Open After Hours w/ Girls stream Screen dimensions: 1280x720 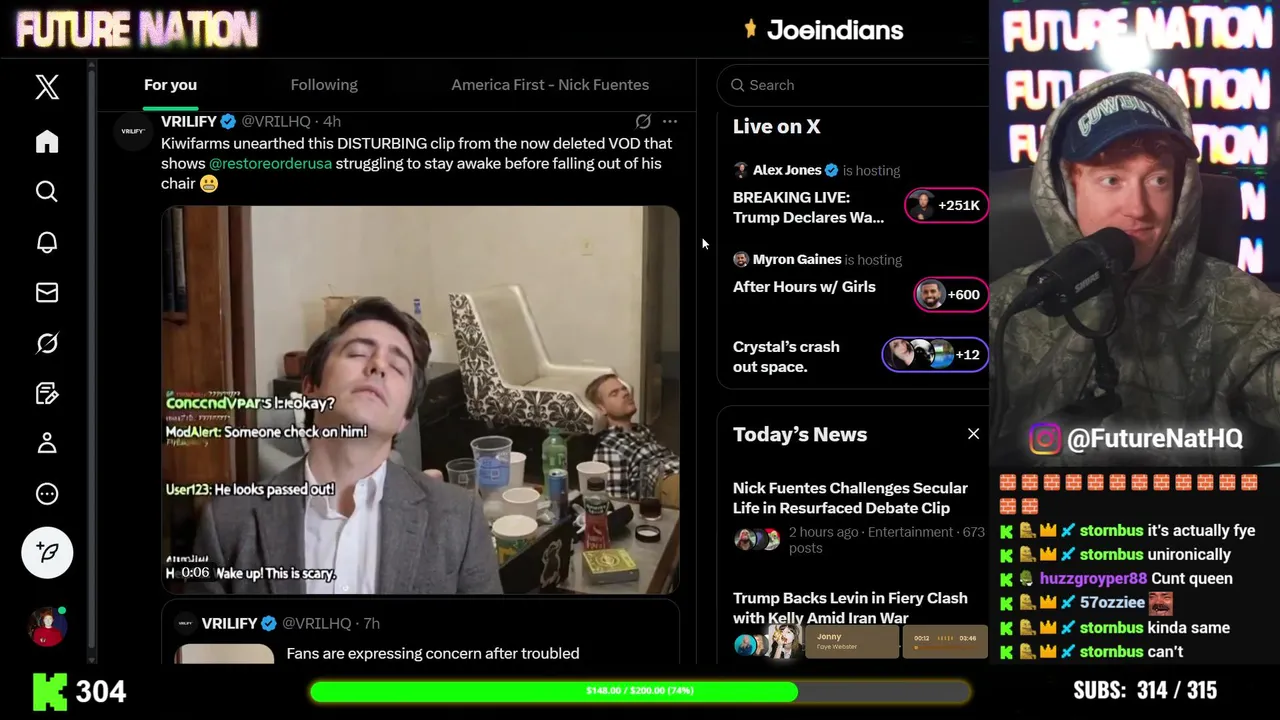[804, 287]
